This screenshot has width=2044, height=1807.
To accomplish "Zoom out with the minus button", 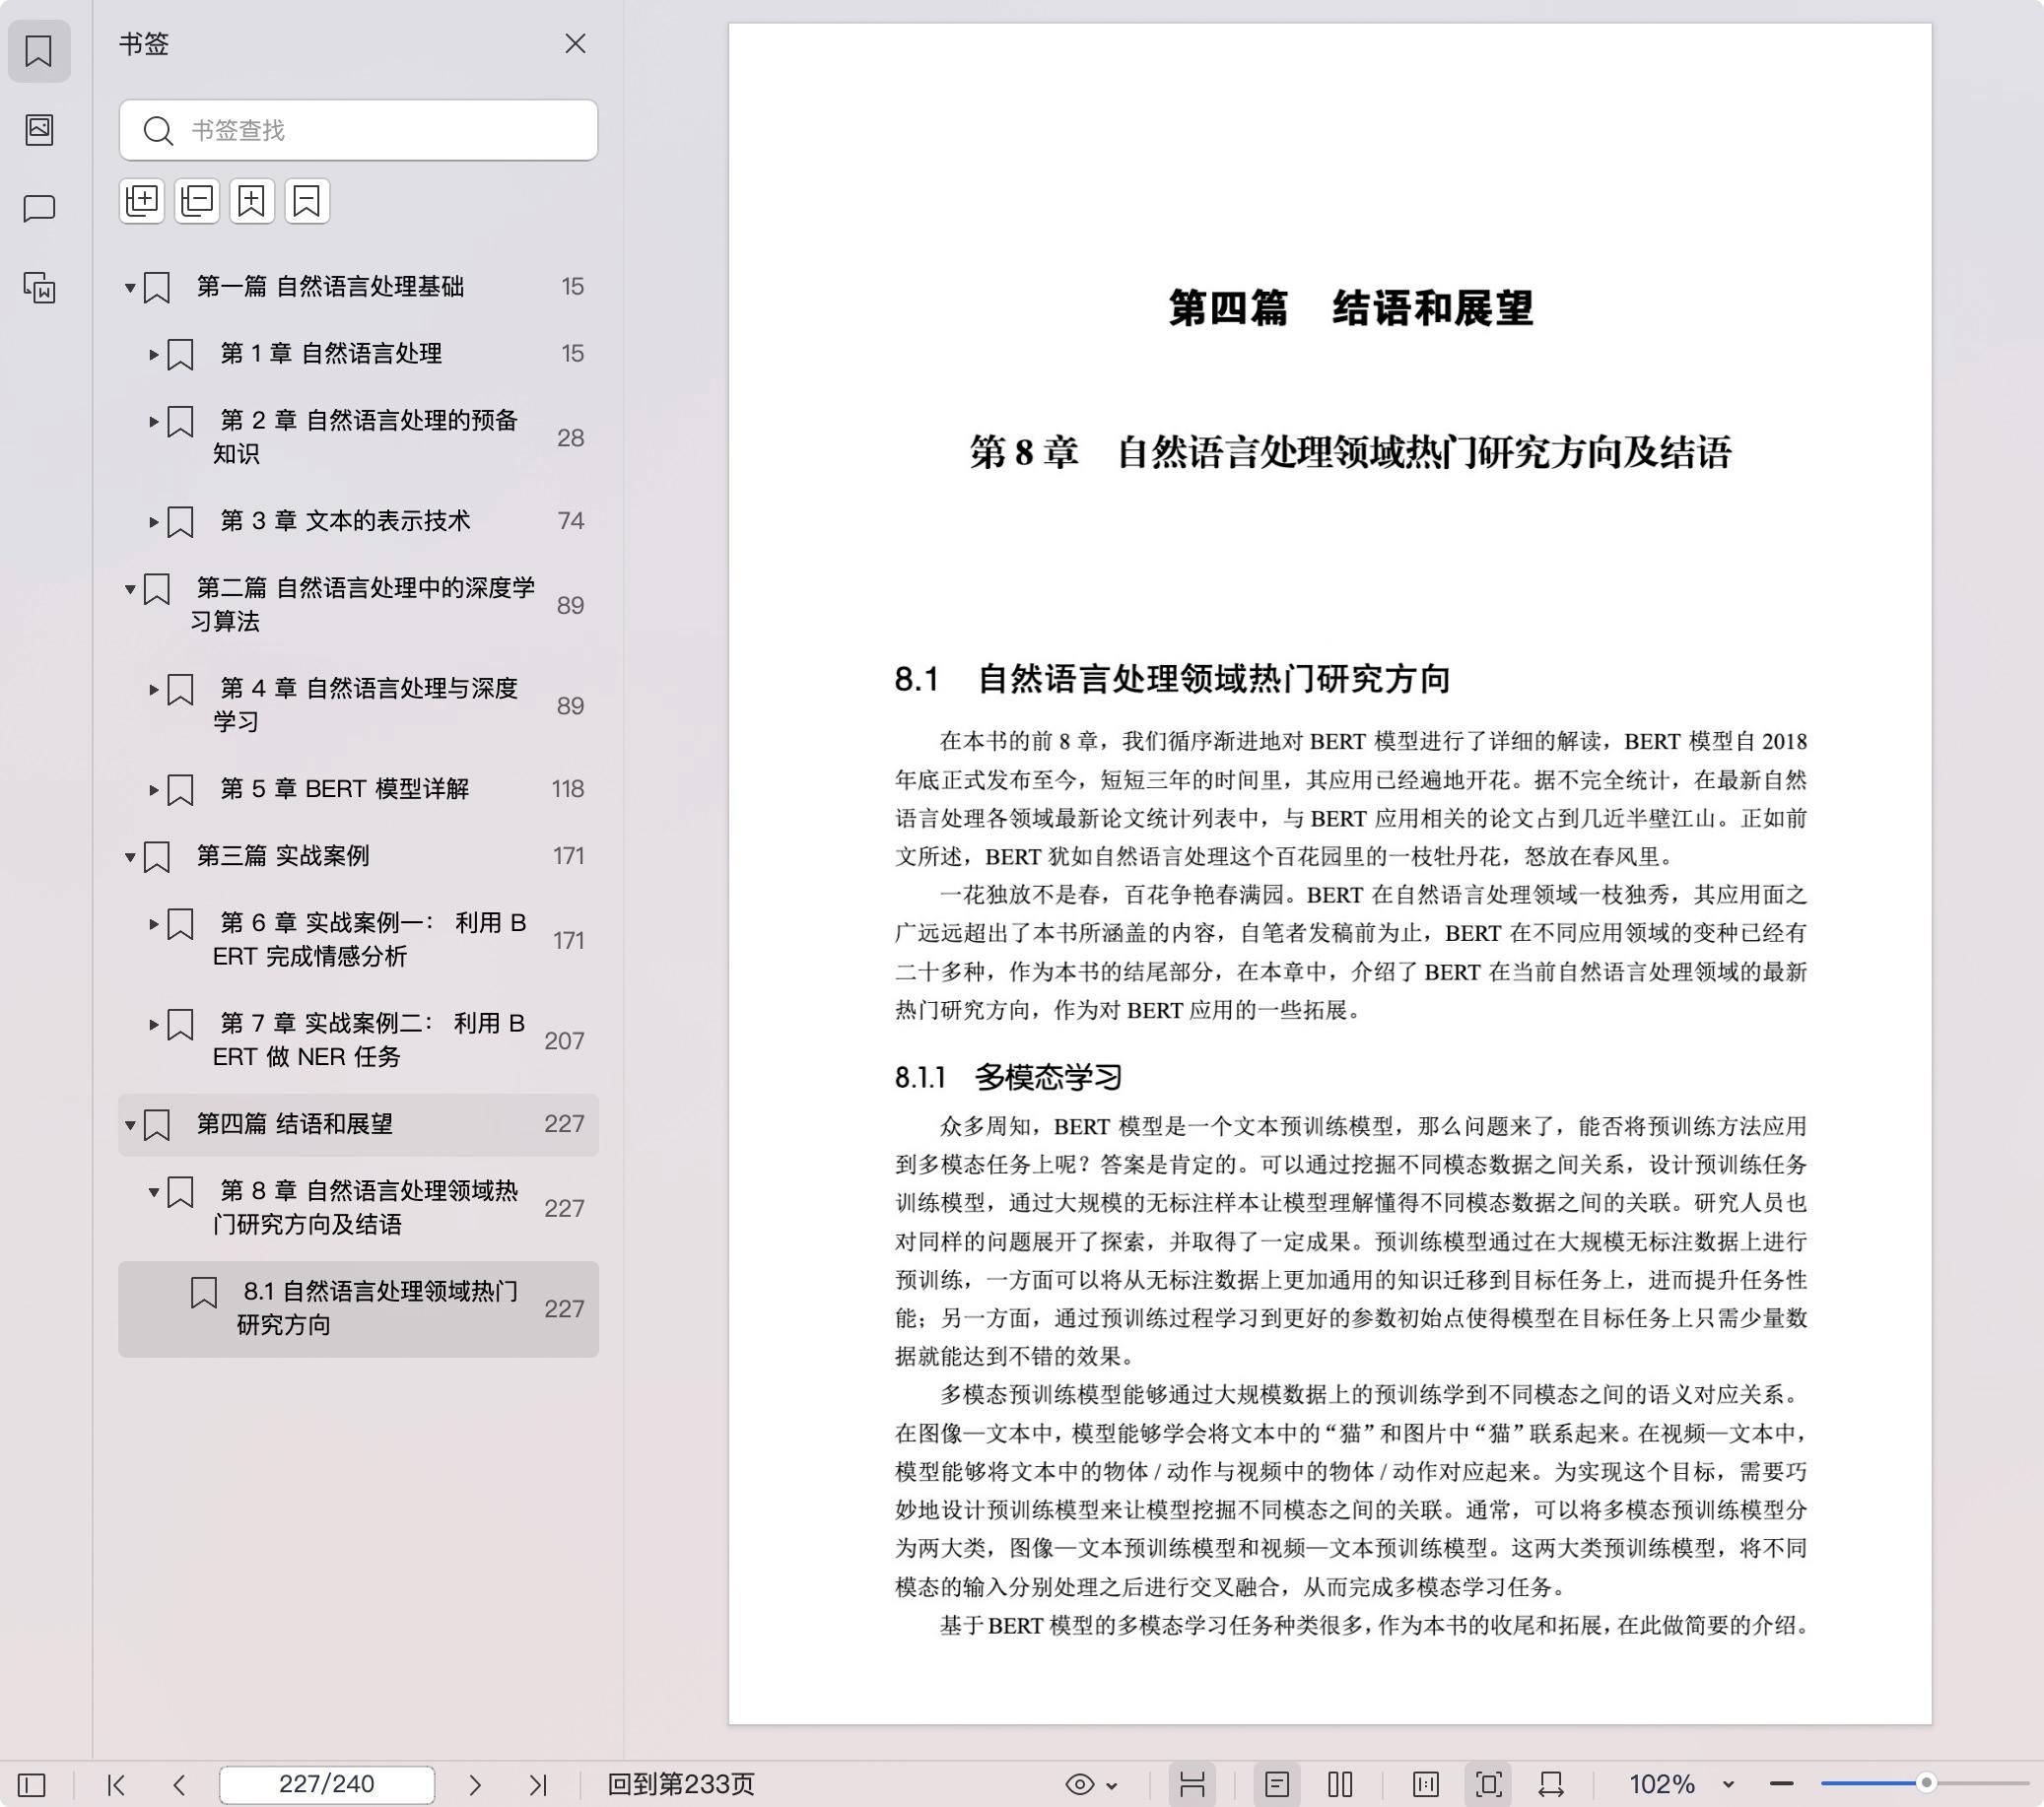I will click(x=1781, y=1784).
